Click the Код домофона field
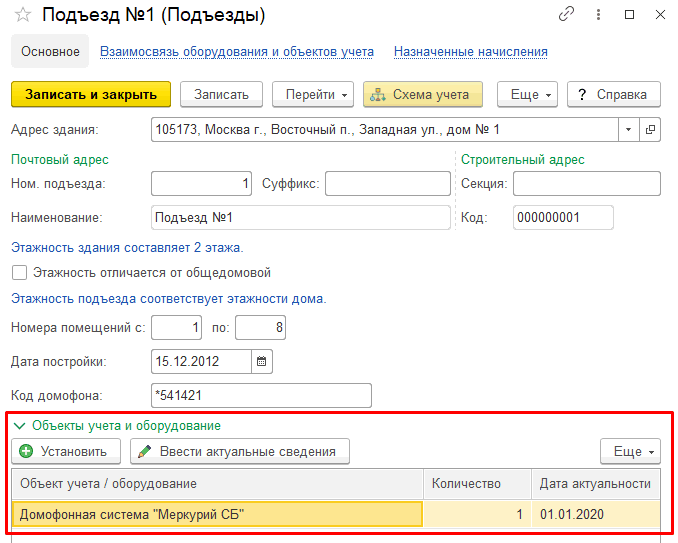678x543 pixels. click(261, 395)
